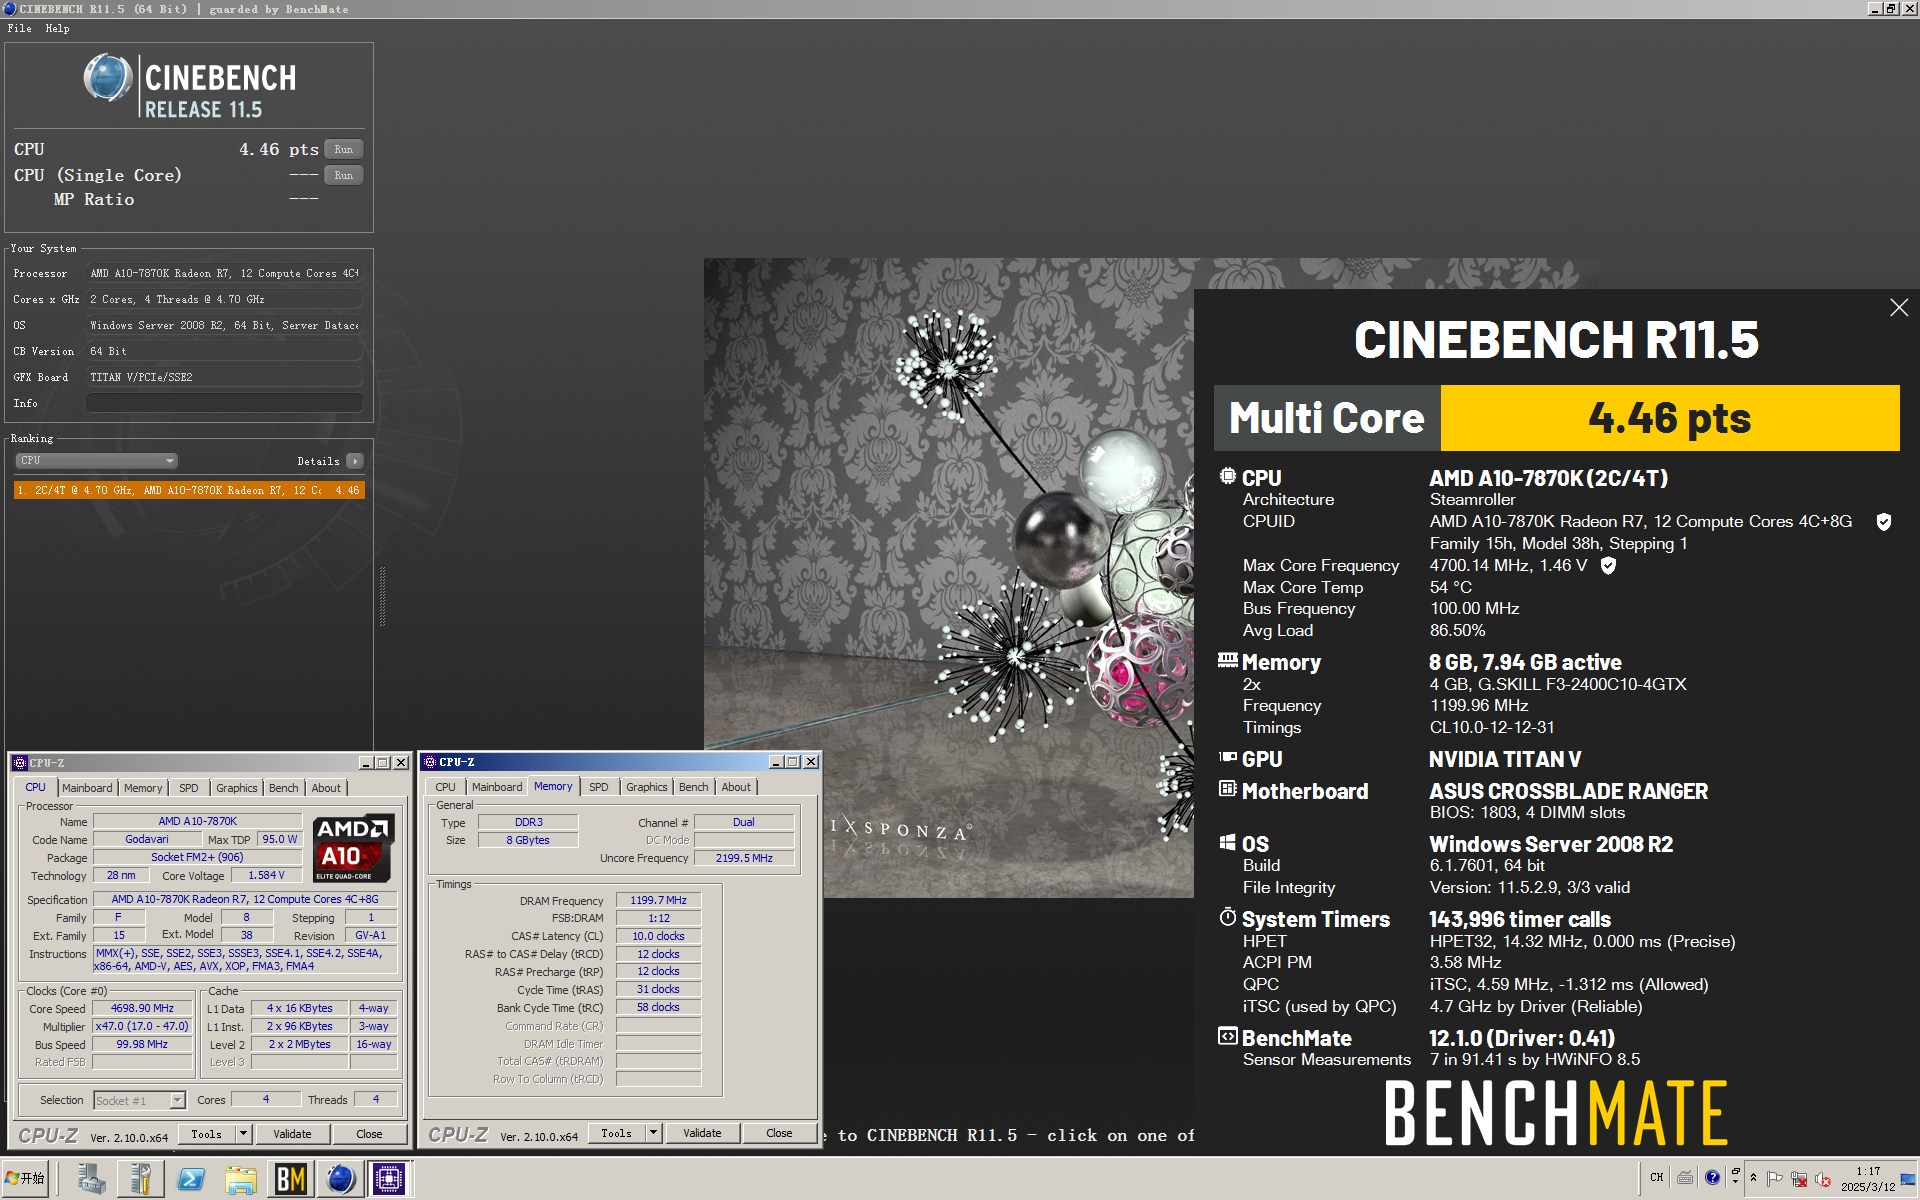Viewport: 1920px width, 1200px height.
Task: Open Mainboard tab in right CPU-Z window
Action: [497, 787]
